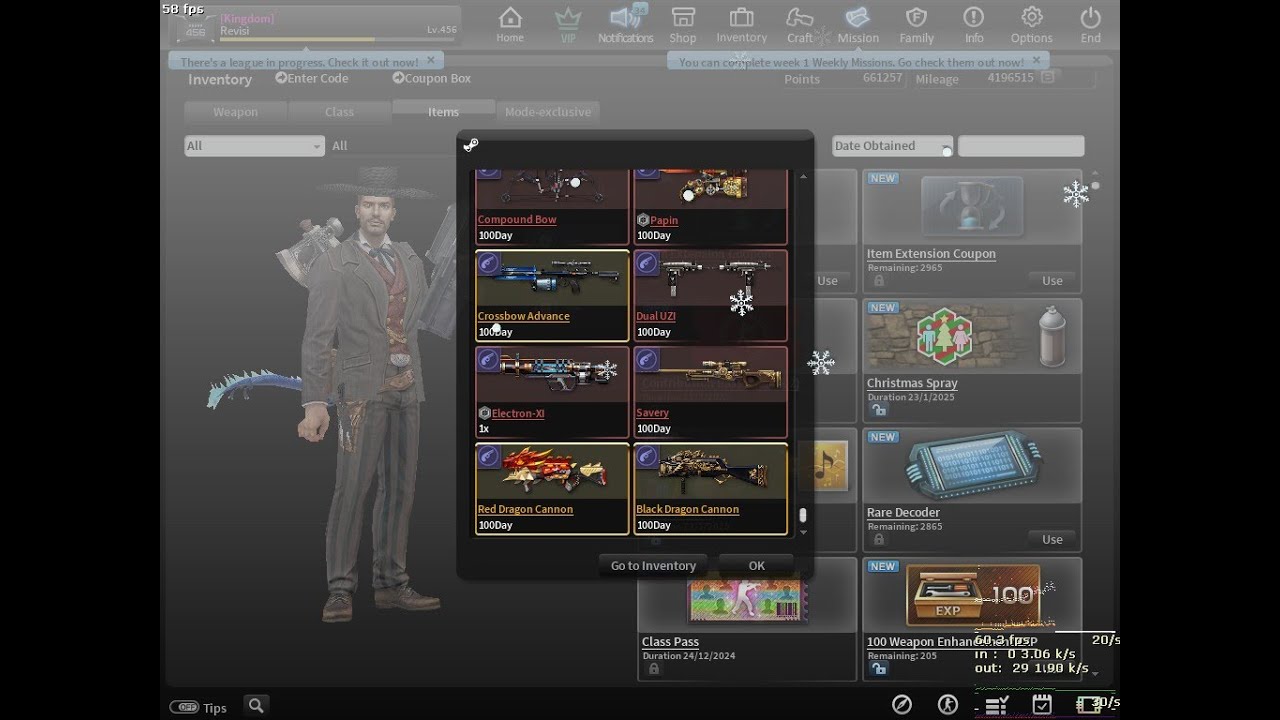This screenshot has height=720, width=1280.
Task: Switch to the Mode-exclusive tab
Action: (x=547, y=112)
